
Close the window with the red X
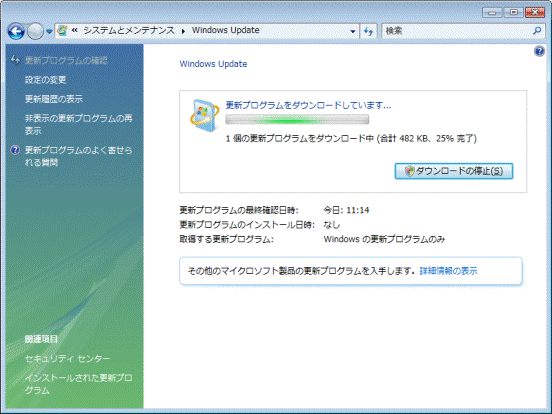[x=535, y=13]
